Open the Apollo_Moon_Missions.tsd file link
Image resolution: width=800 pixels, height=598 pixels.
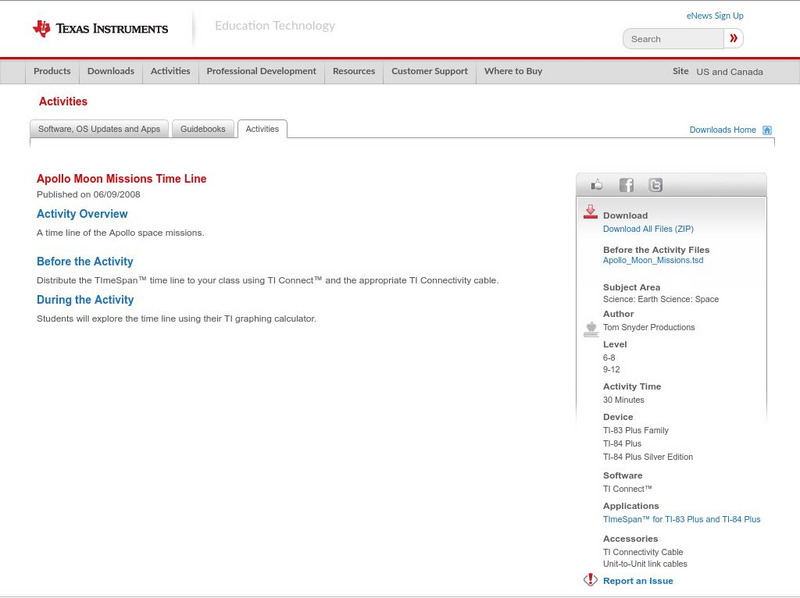[x=653, y=260]
